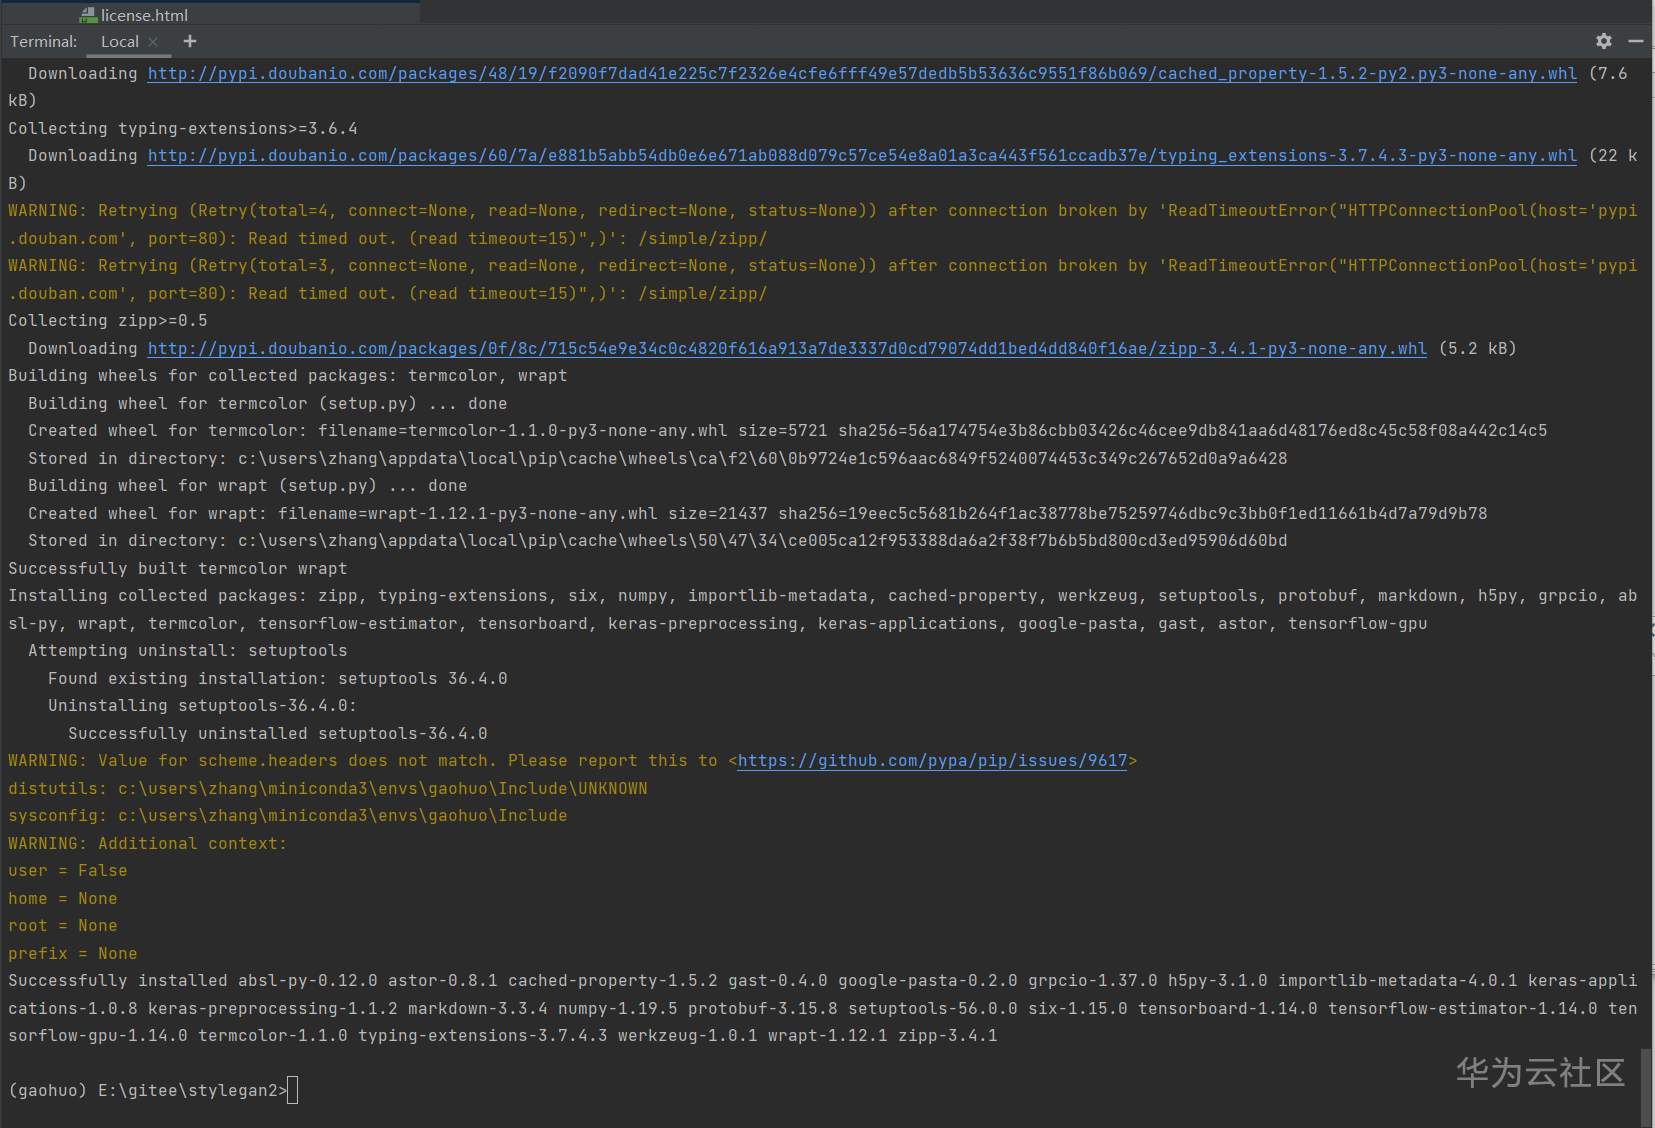Viewport: 1655px width, 1128px height.
Task: Click the license.html file icon
Action: click(88, 15)
